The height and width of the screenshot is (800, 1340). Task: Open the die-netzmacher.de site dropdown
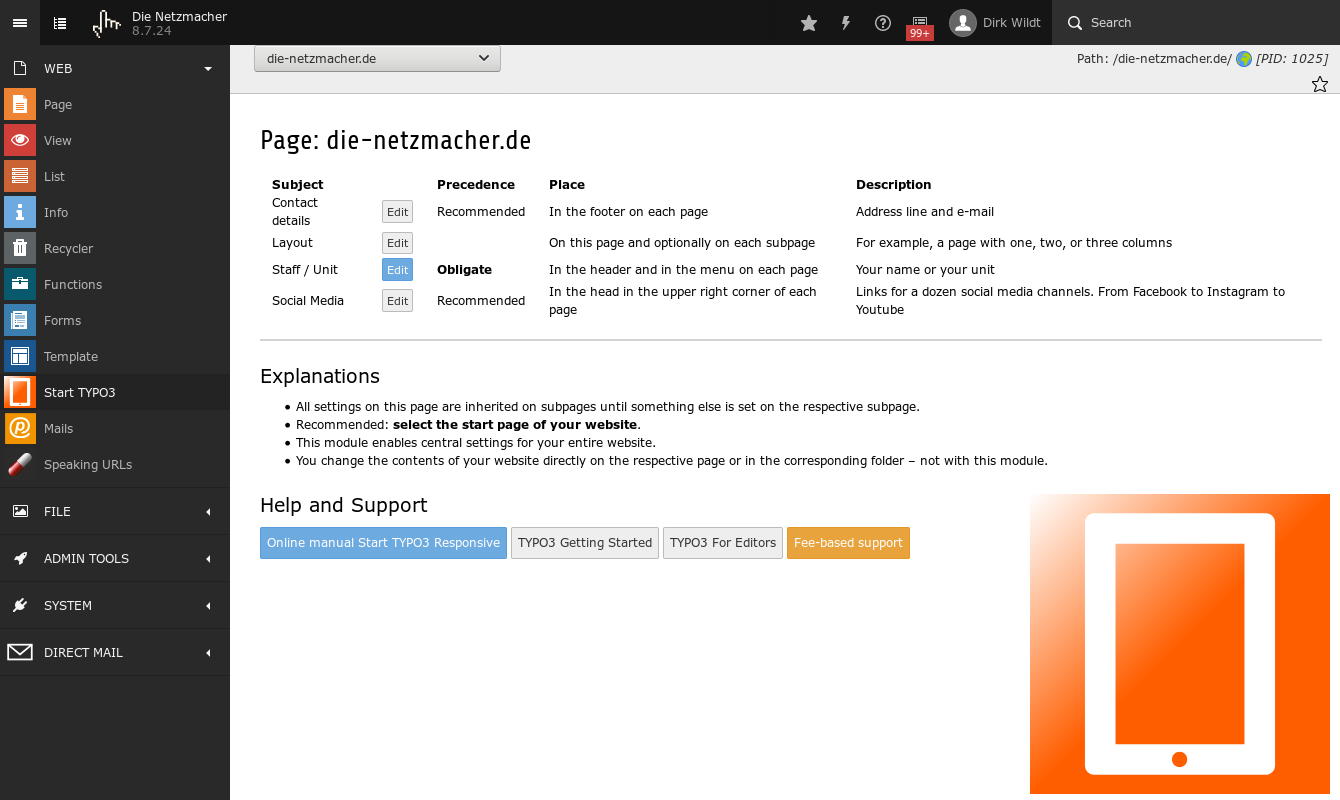coord(377,58)
